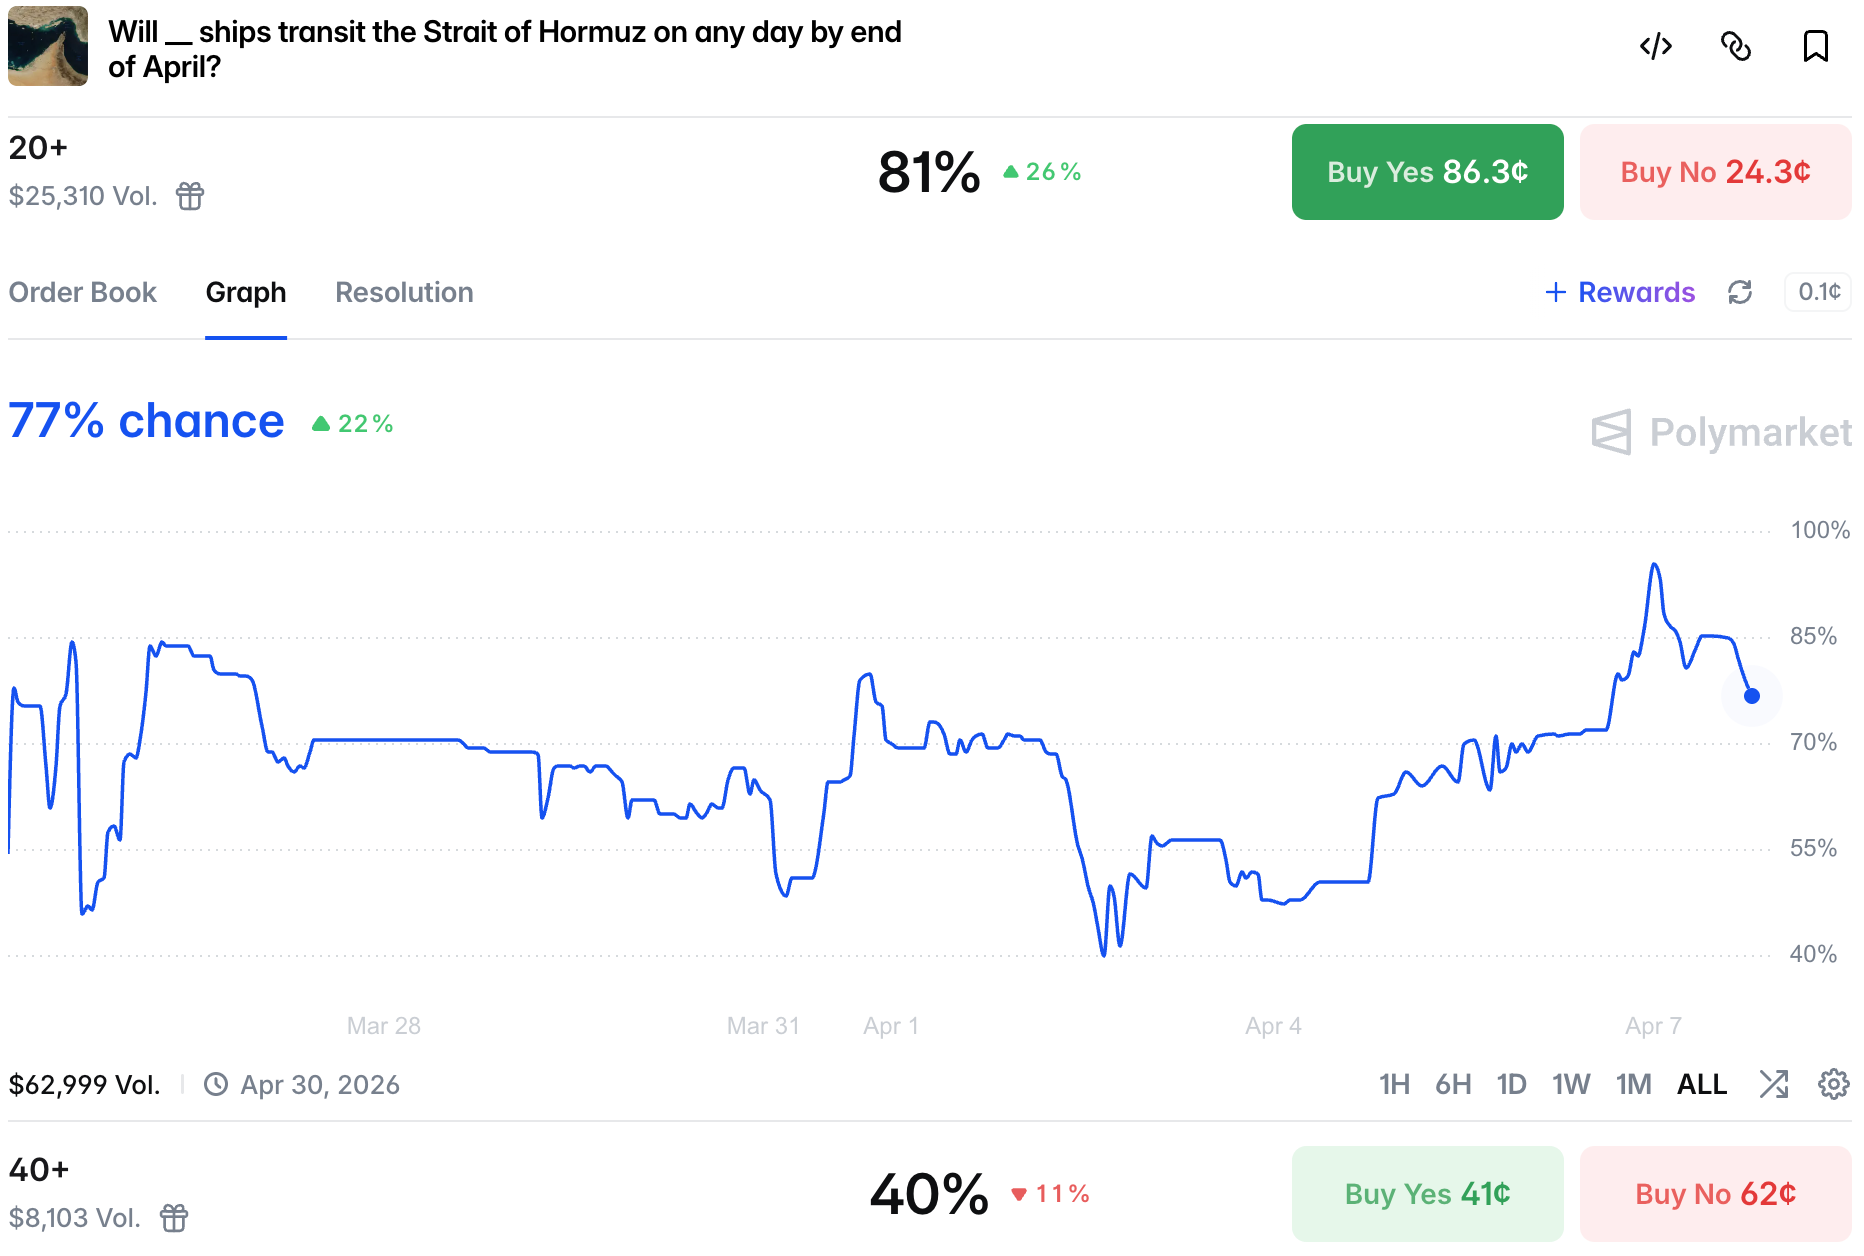Switch to the Order Book tab
The width and height of the screenshot is (1864, 1256).
coord(83,292)
